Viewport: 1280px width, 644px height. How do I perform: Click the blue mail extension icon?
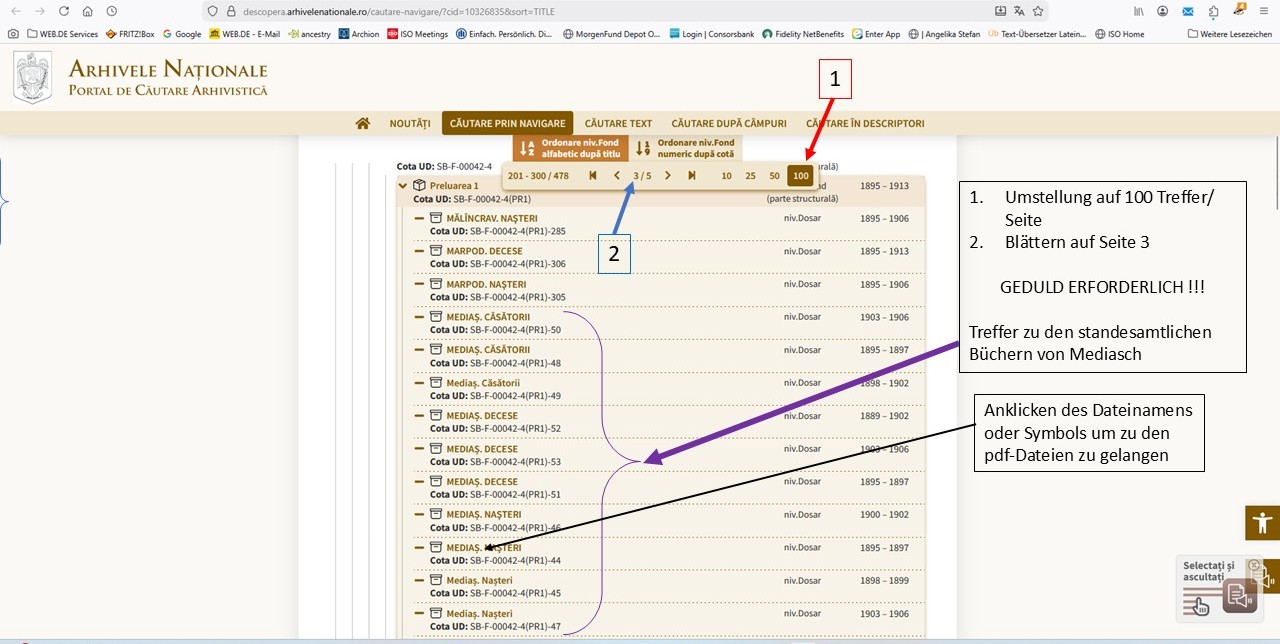(x=1188, y=11)
